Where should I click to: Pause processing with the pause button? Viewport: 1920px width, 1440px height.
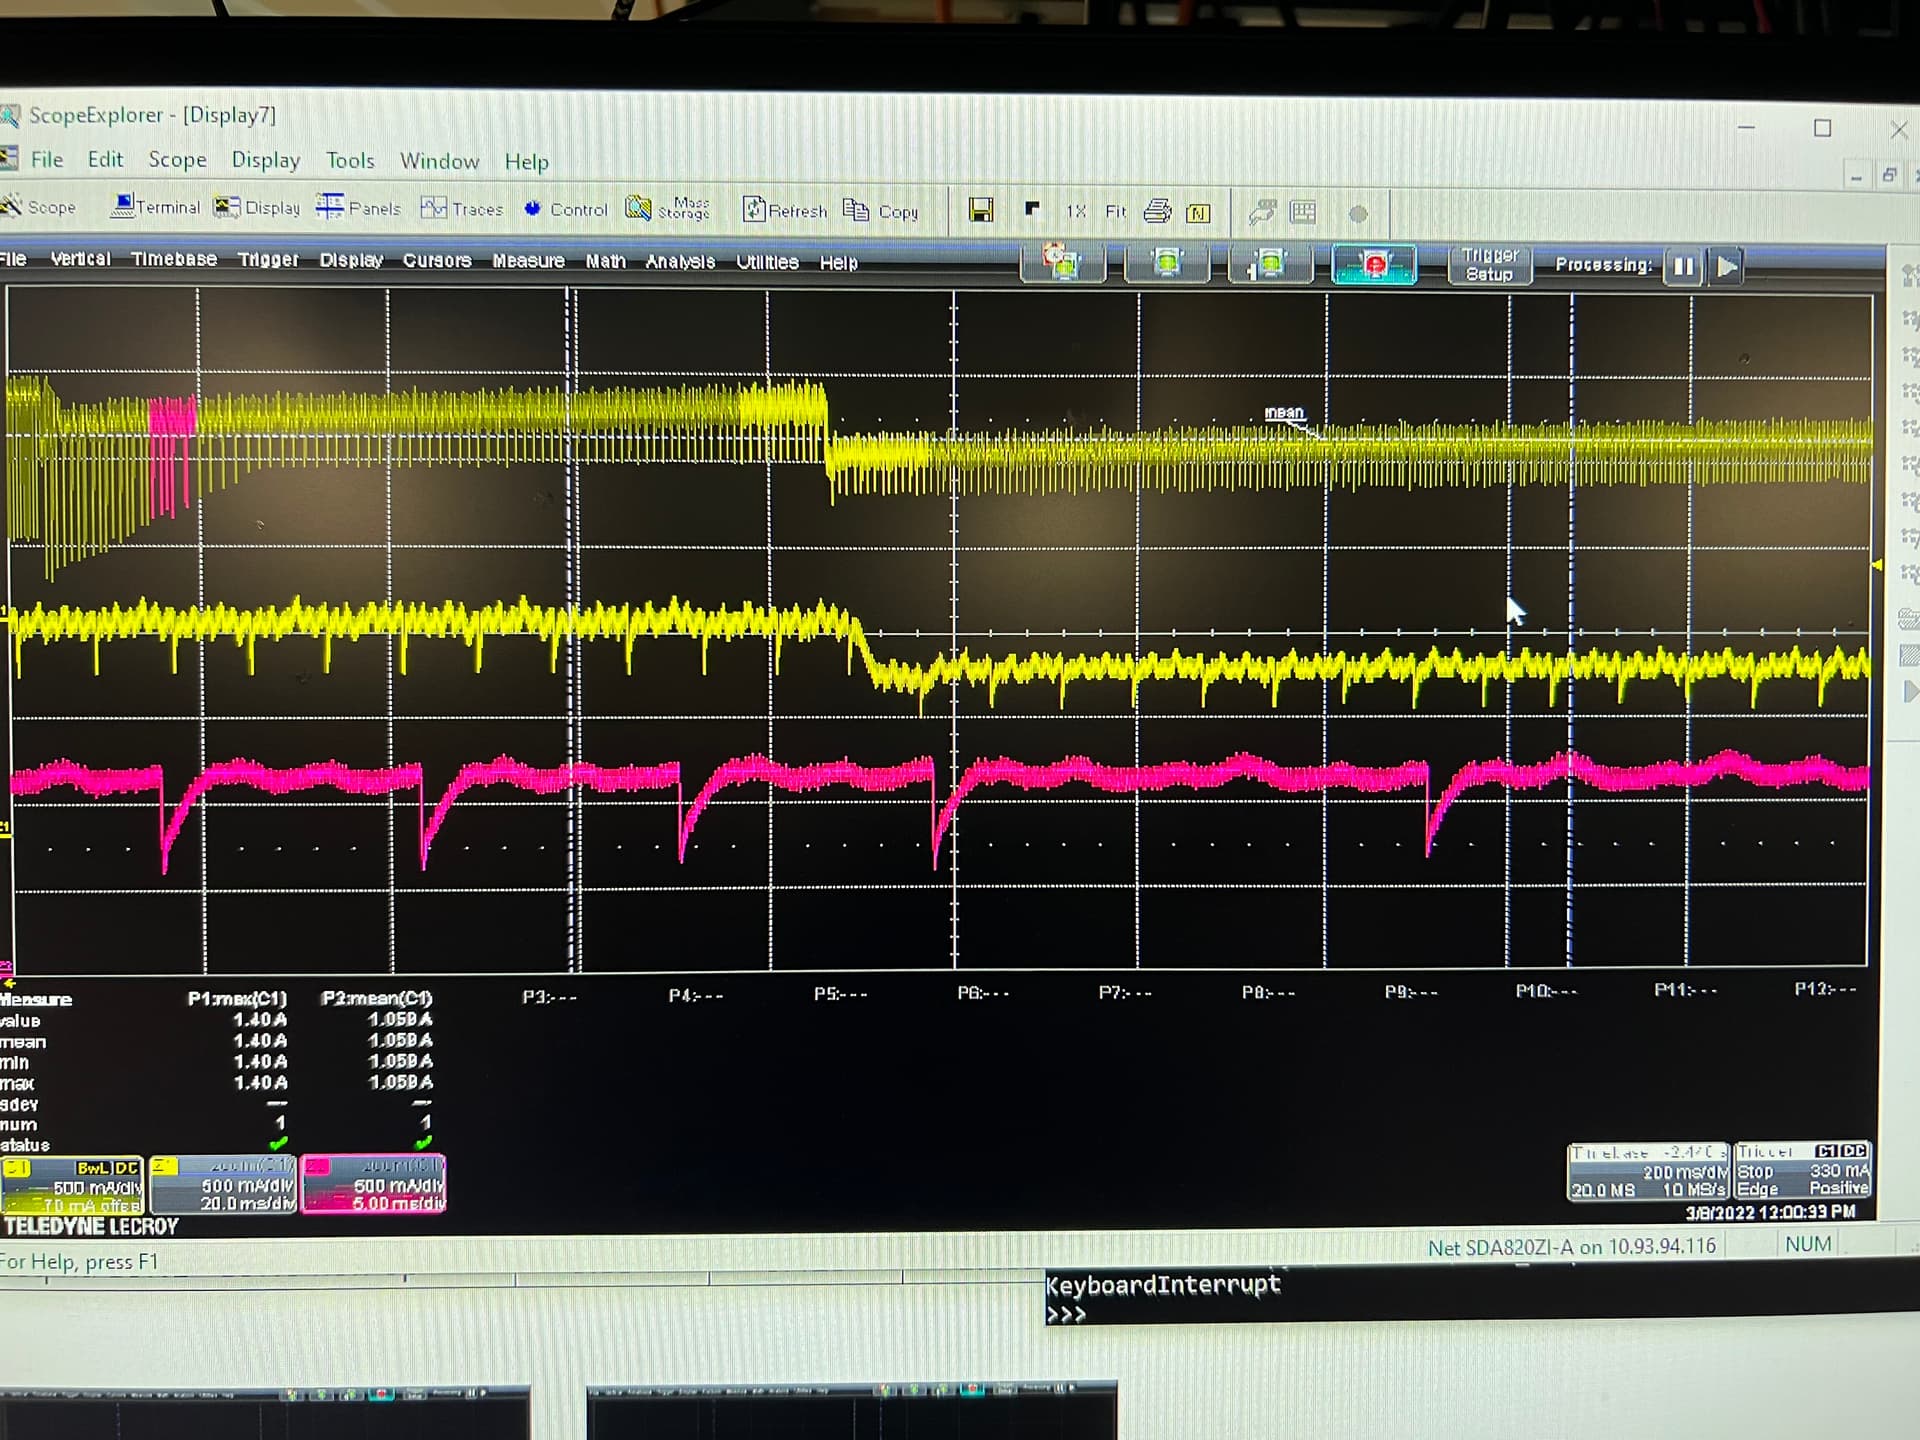point(1683,267)
